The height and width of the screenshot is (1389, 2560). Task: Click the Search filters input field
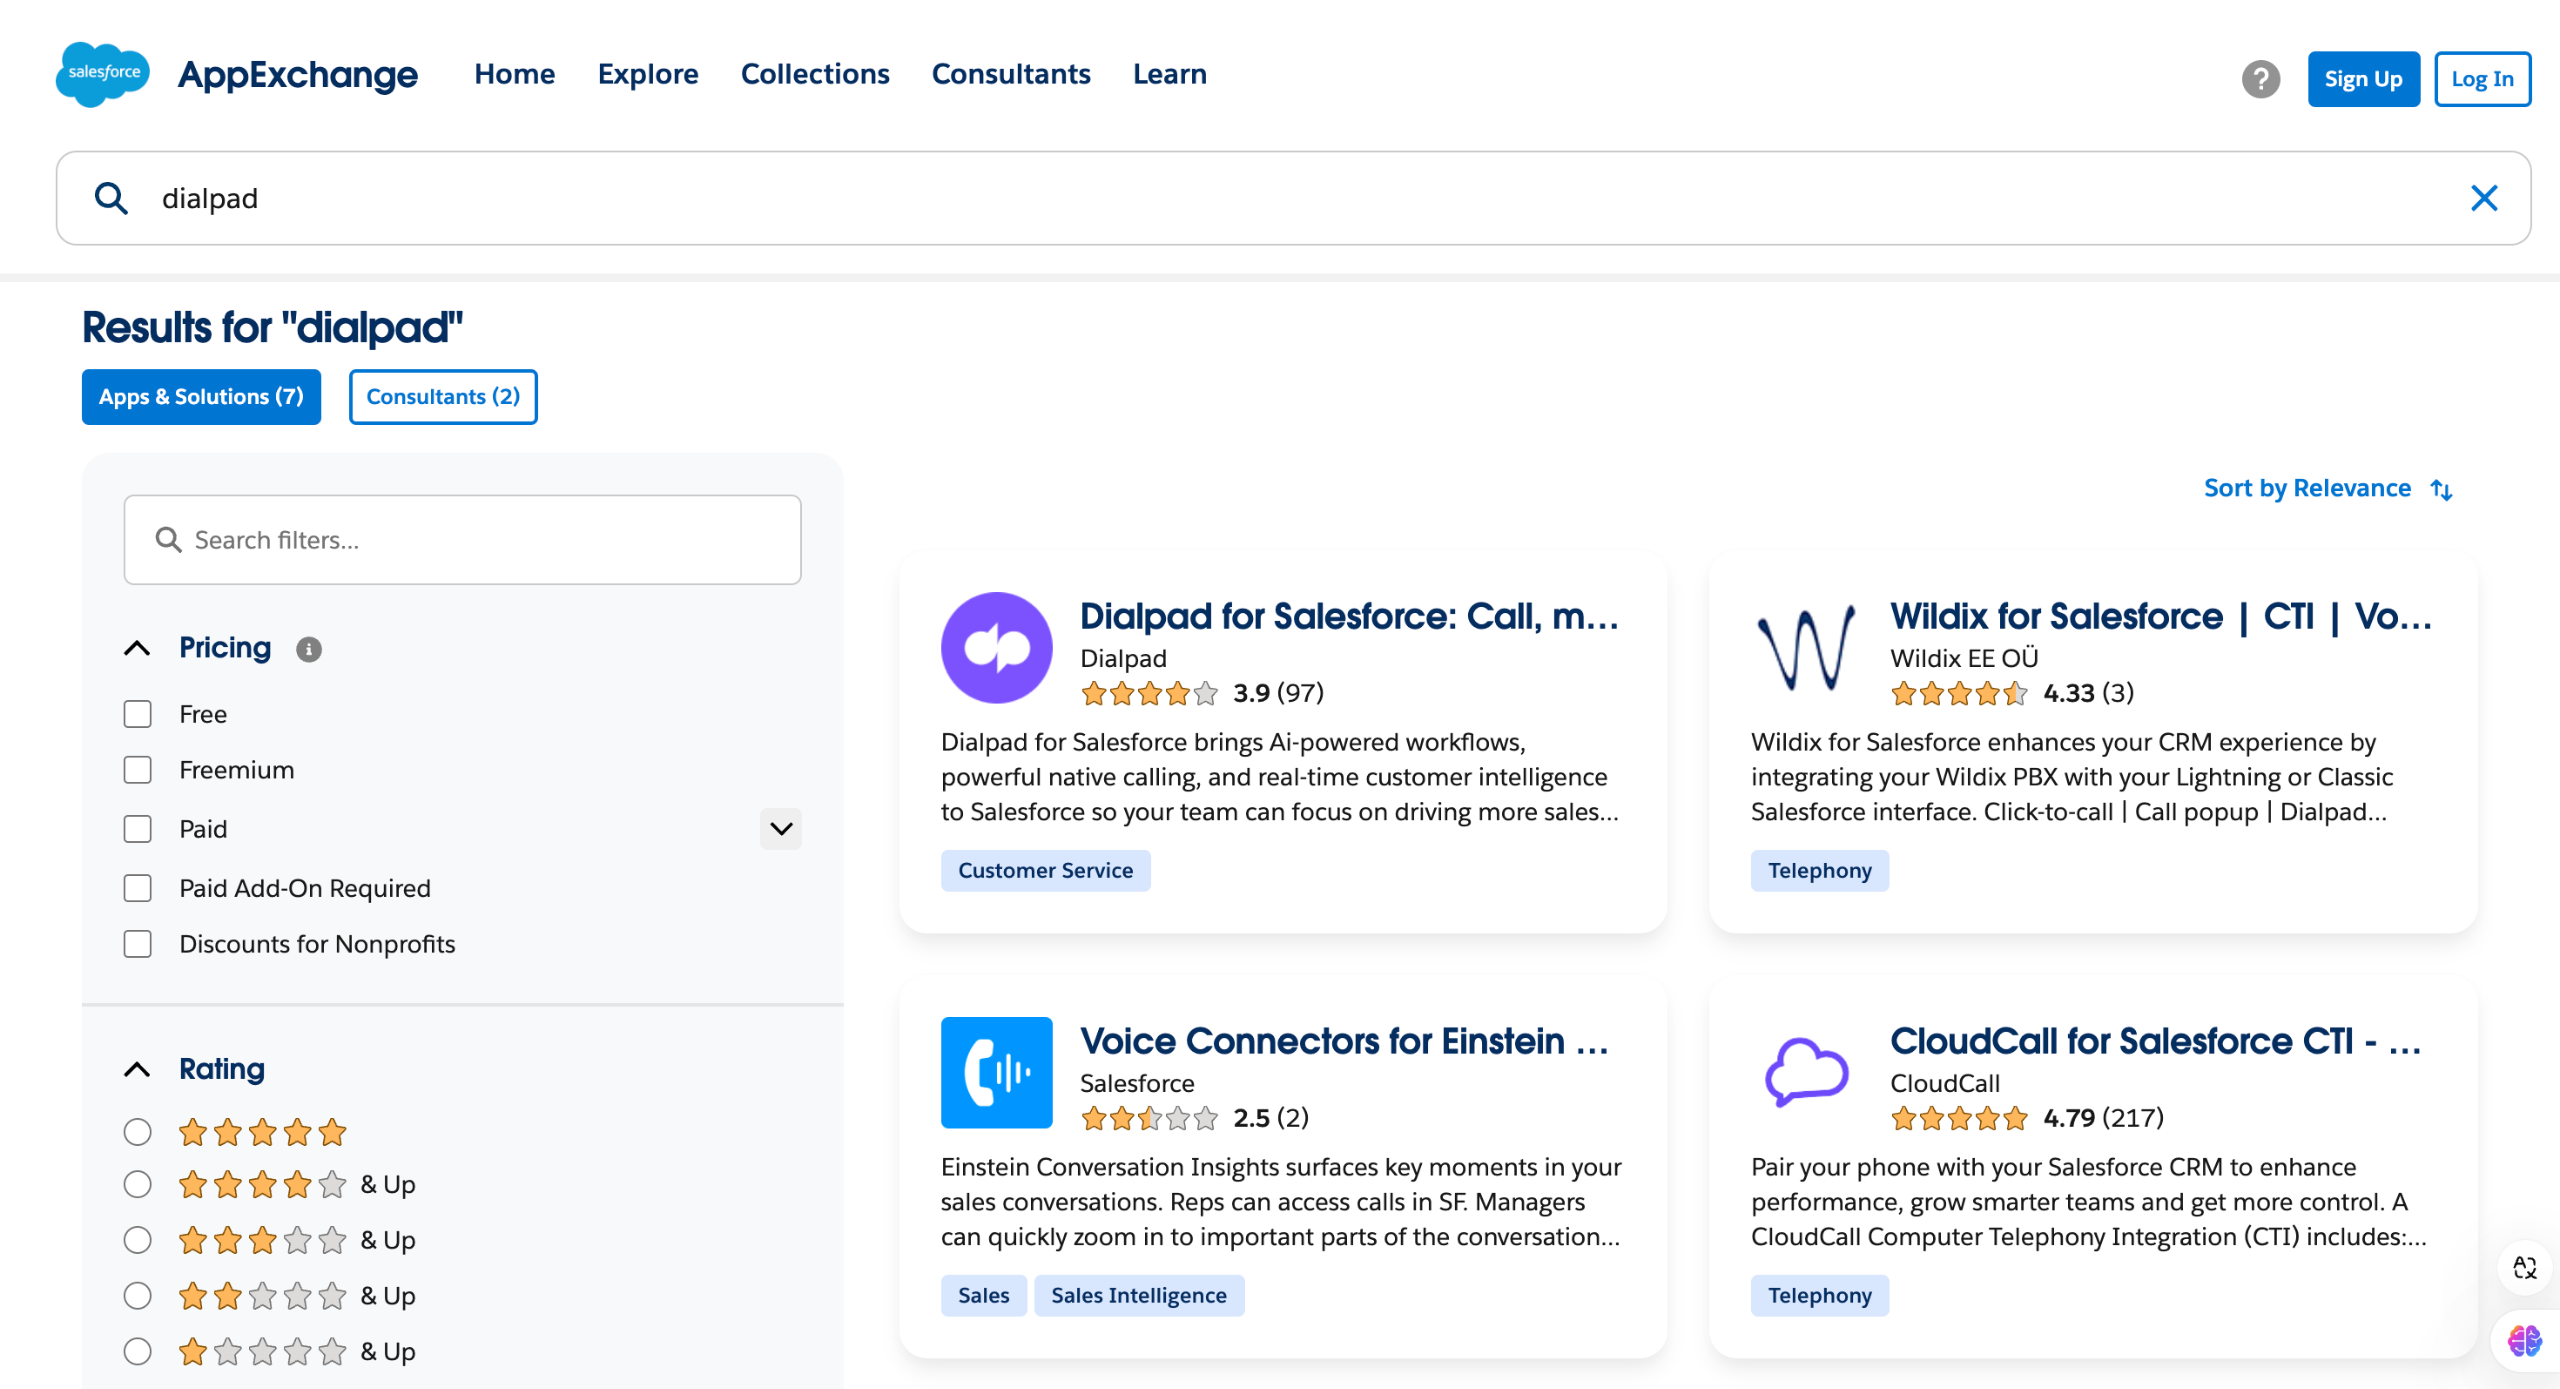[463, 540]
